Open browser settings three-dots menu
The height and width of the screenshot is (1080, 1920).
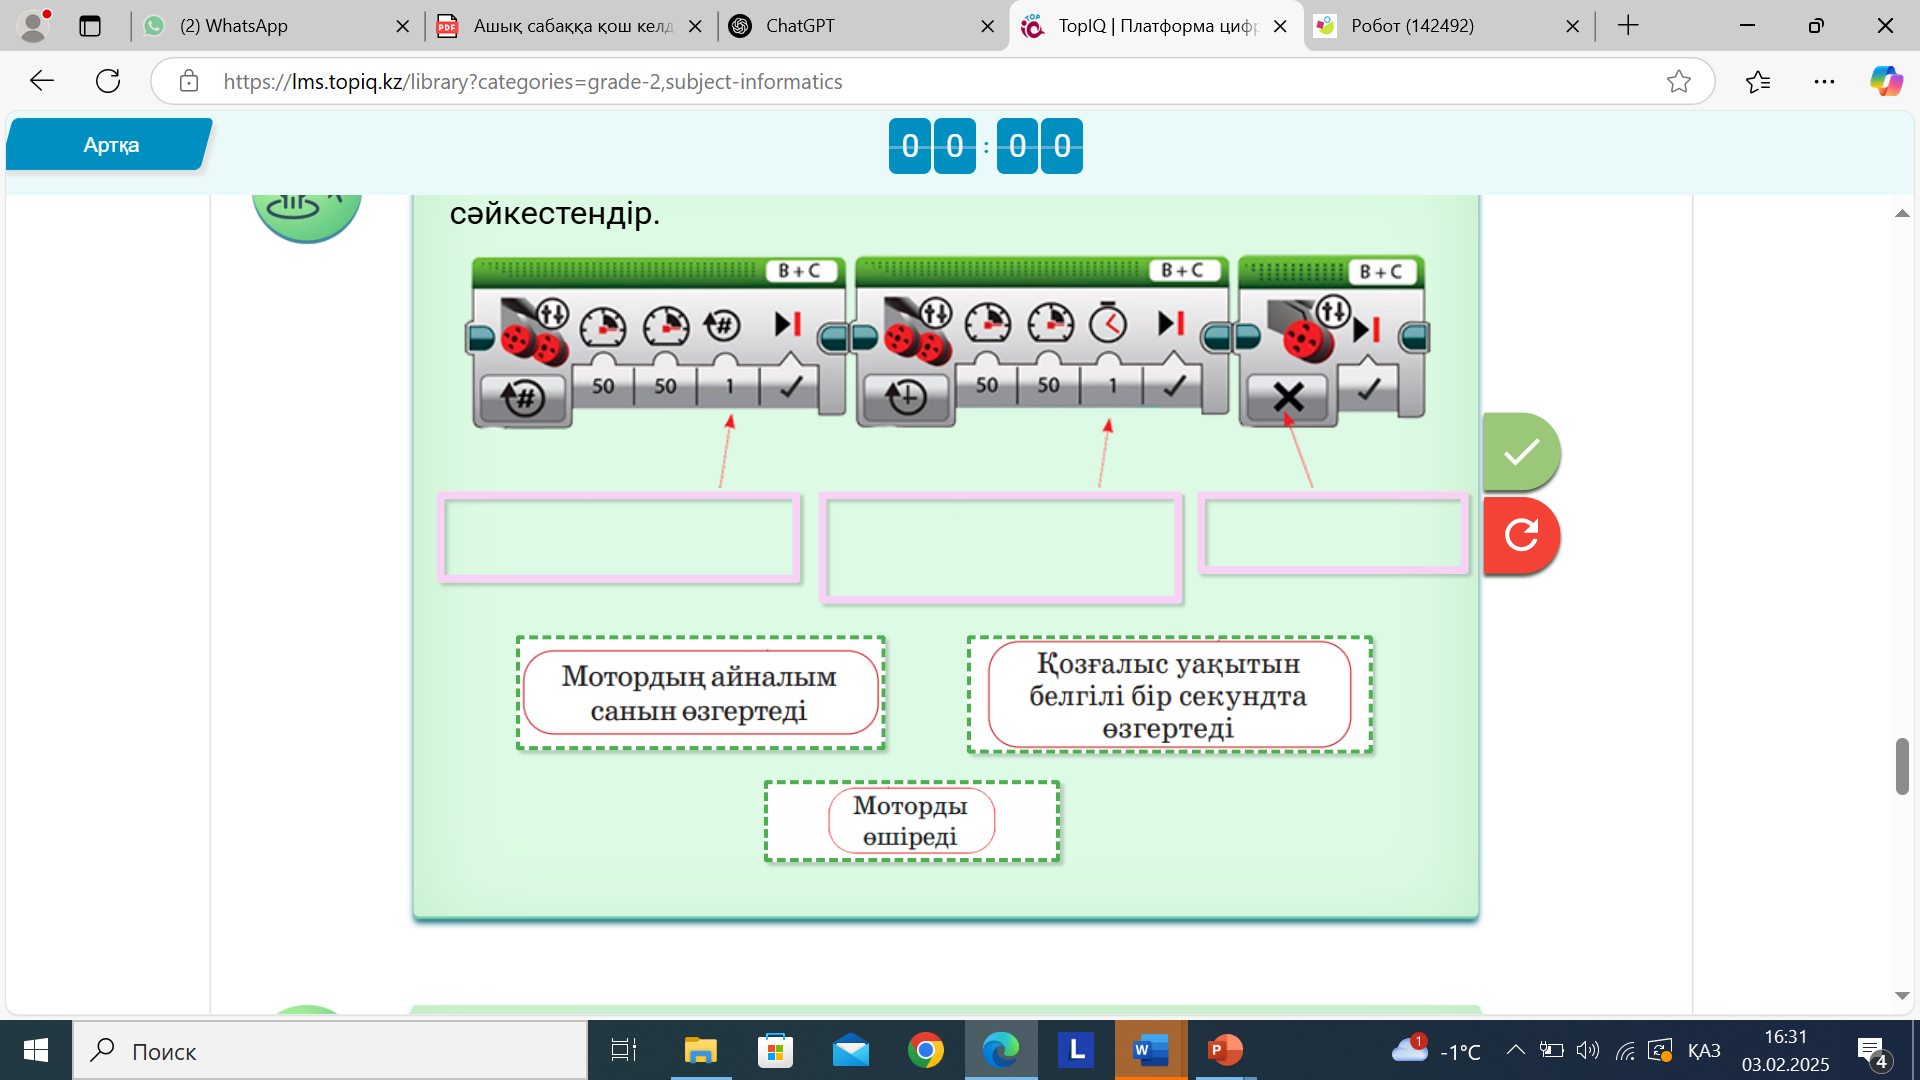[x=1824, y=81]
